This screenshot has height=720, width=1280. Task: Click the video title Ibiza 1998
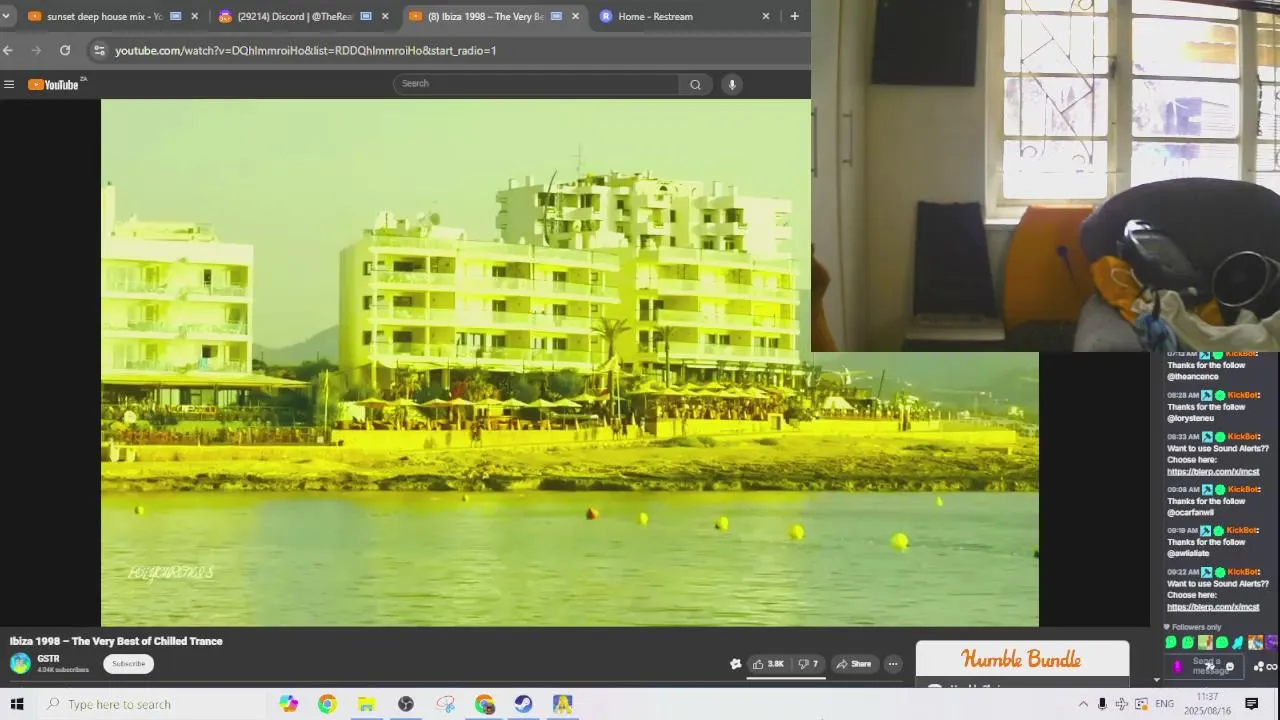[x=116, y=641]
